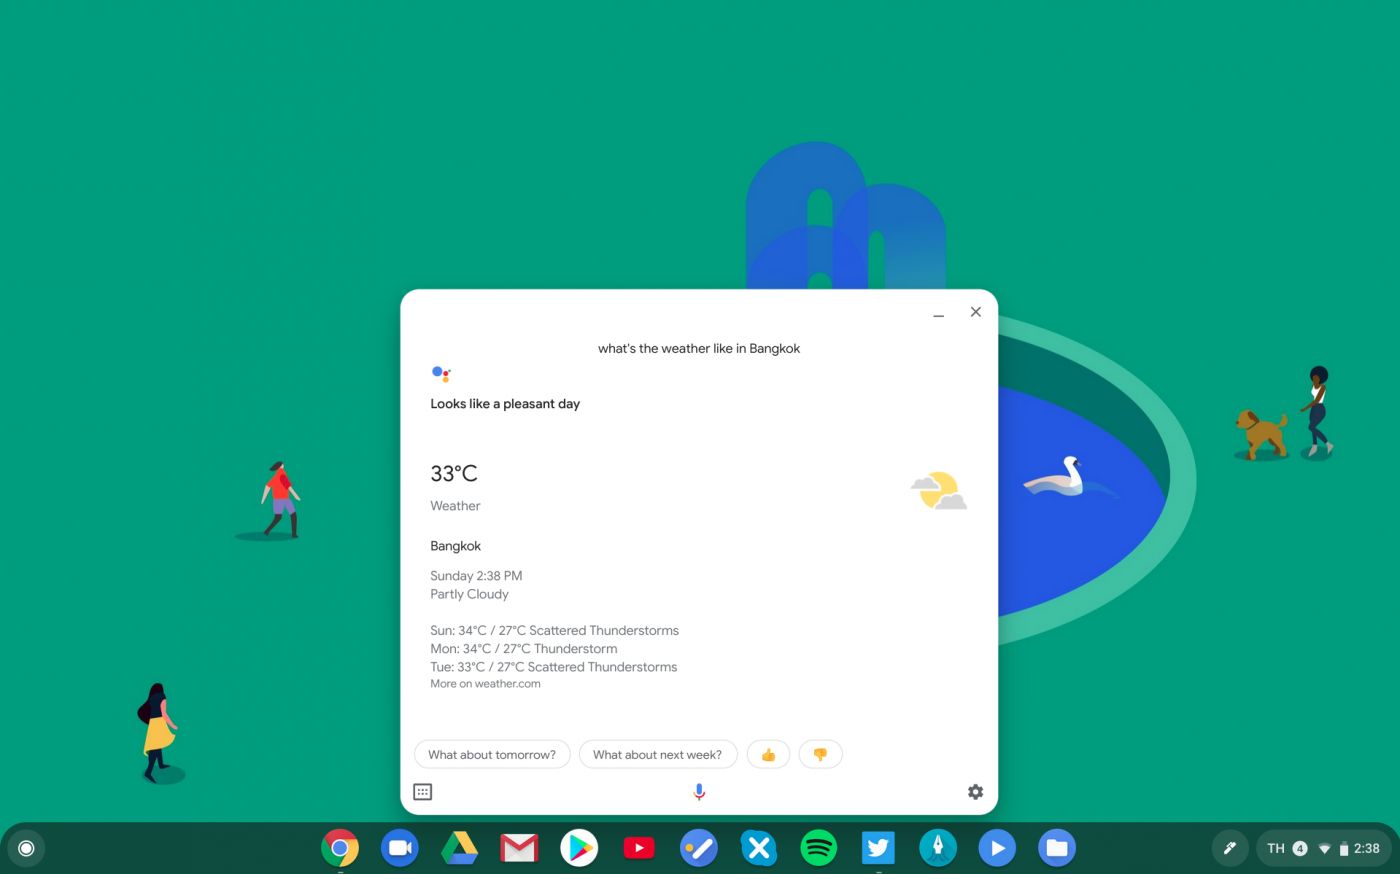
Task: Open Twitter app in the shelf
Action: (878, 849)
